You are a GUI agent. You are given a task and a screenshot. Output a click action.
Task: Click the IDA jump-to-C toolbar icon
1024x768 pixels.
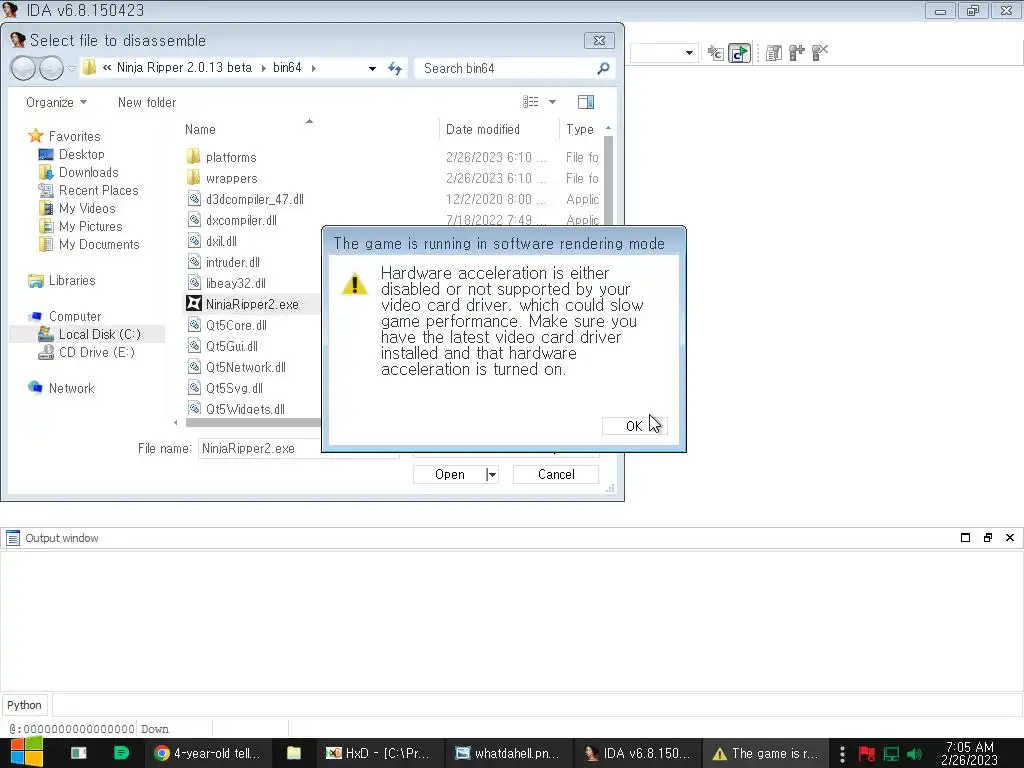(716, 53)
